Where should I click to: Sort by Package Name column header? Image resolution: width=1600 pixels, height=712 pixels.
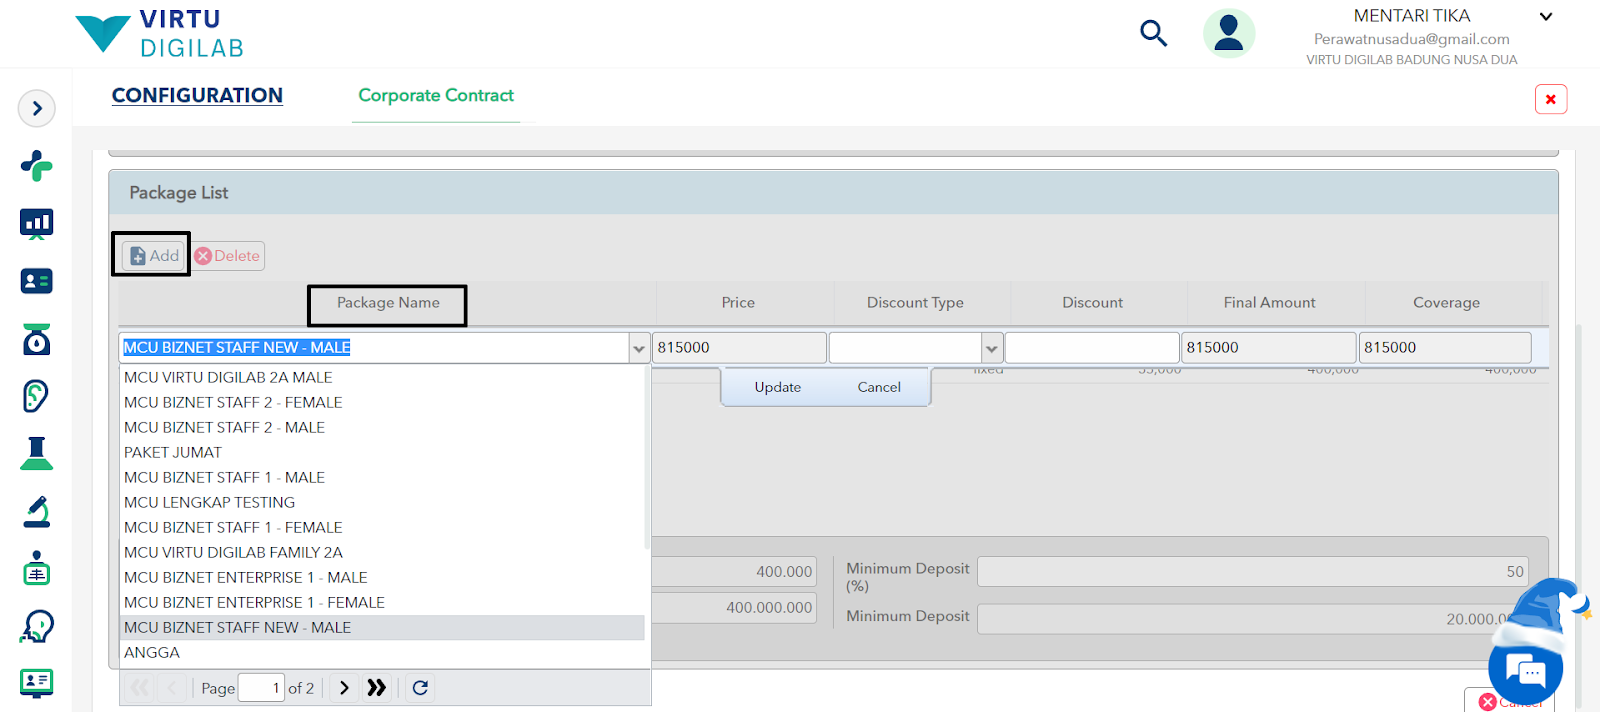[x=388, y=303]
